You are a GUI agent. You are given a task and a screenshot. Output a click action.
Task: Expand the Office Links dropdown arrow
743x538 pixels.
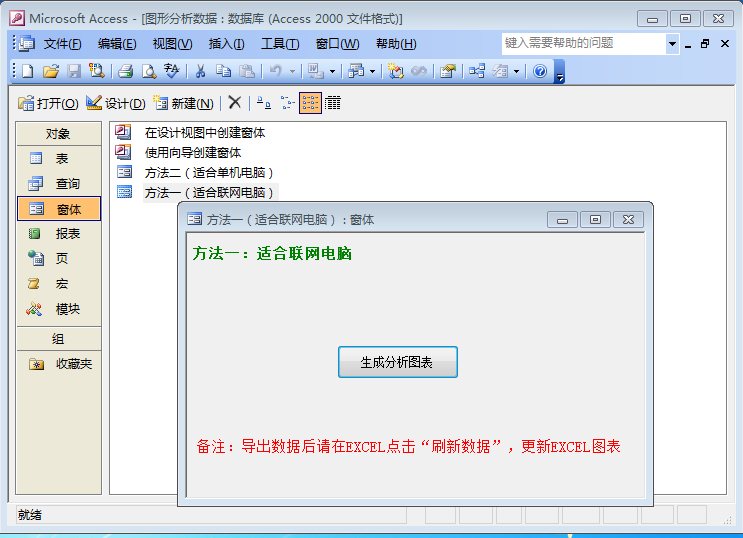click(332, 72)
